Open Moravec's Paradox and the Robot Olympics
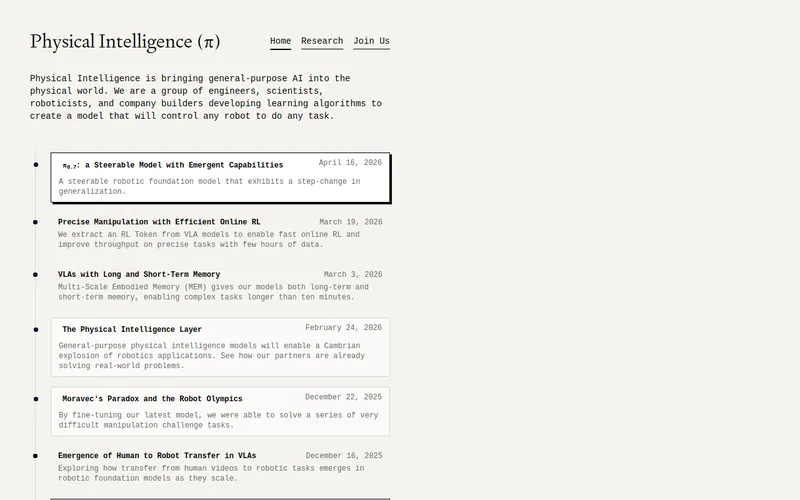 (x=153, y=399)
